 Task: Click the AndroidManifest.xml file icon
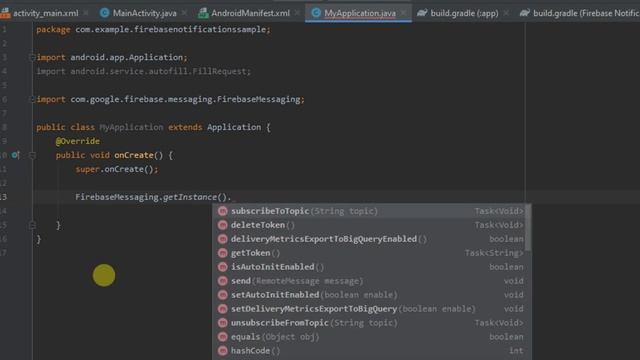(x=203, y=13)
